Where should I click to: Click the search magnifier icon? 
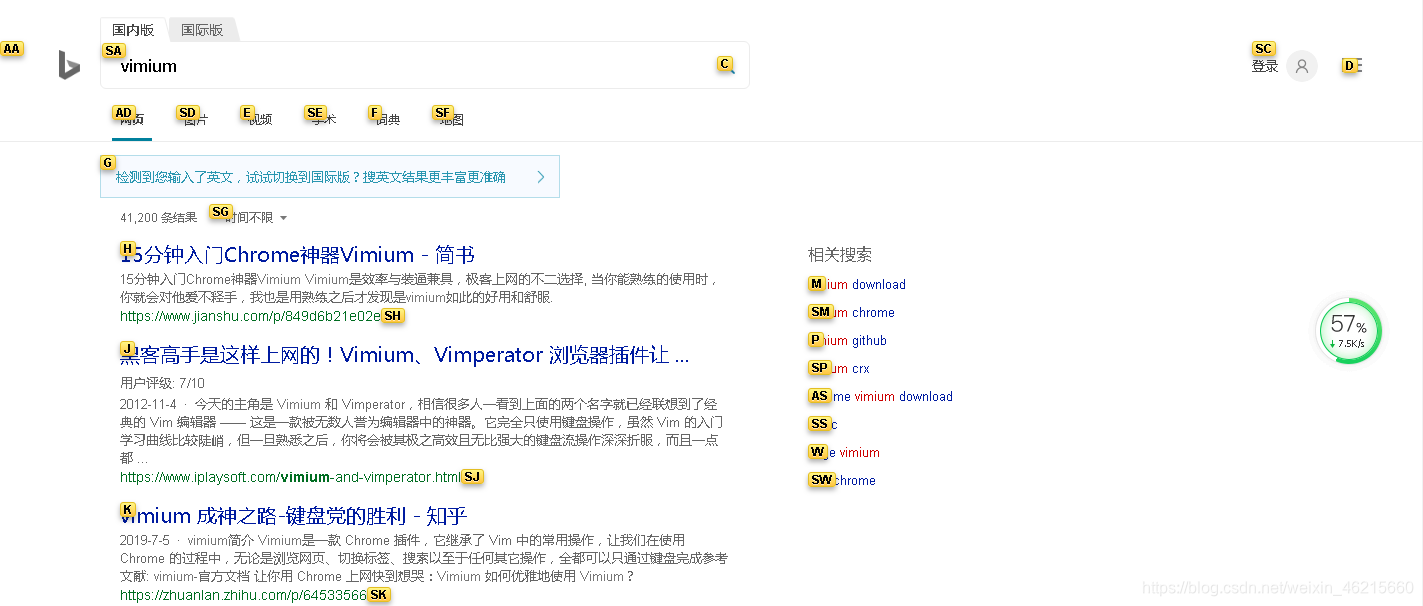728,66
